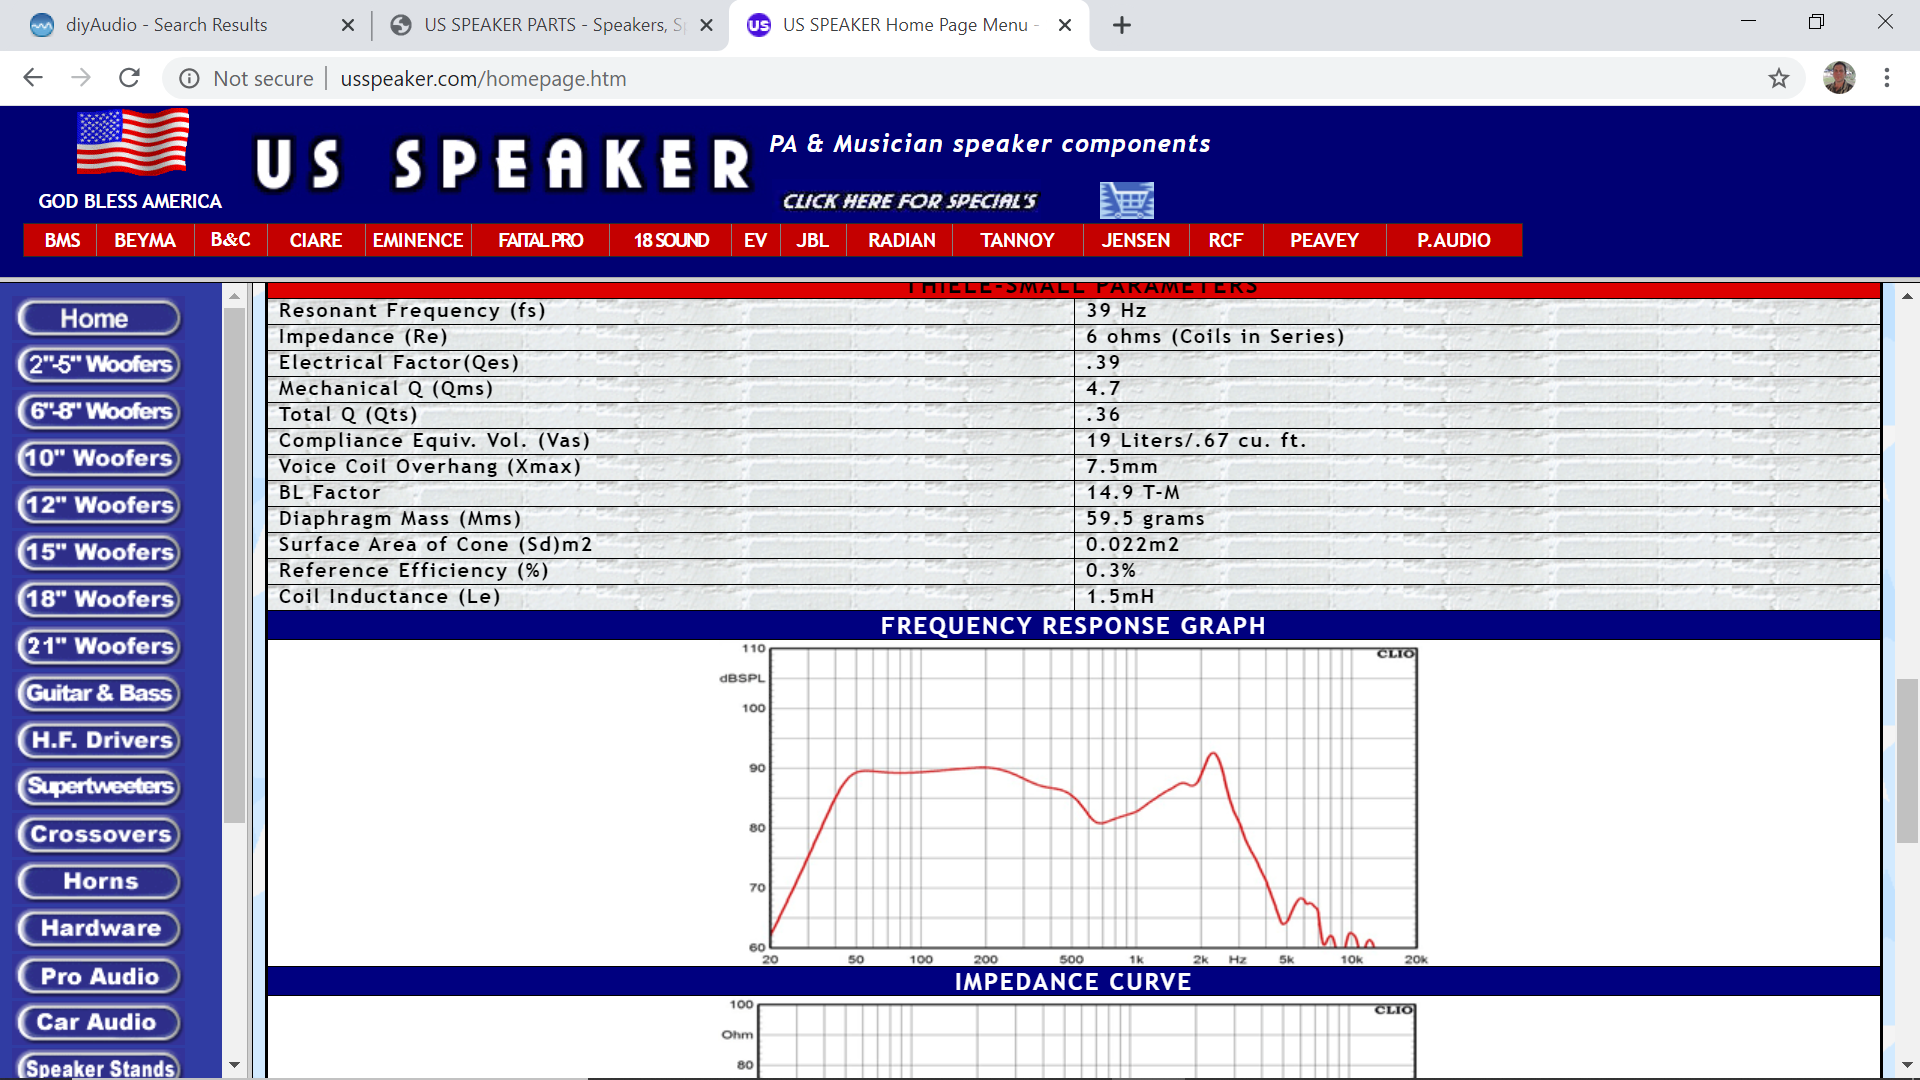The width and height of the screenshot is (1920, 1080).
Task: Open the BEYMA brand menu
Action: 145,240
